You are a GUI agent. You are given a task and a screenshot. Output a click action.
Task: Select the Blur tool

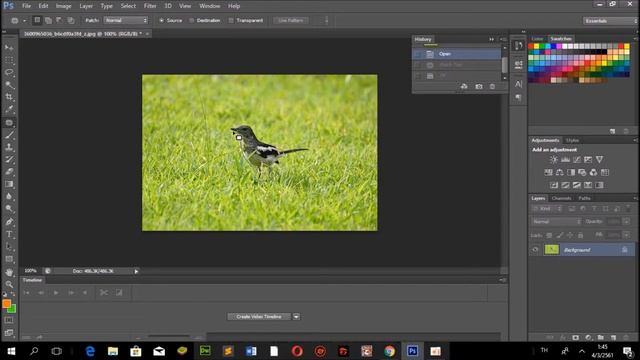pyautogui.click(x=9, y=196)
